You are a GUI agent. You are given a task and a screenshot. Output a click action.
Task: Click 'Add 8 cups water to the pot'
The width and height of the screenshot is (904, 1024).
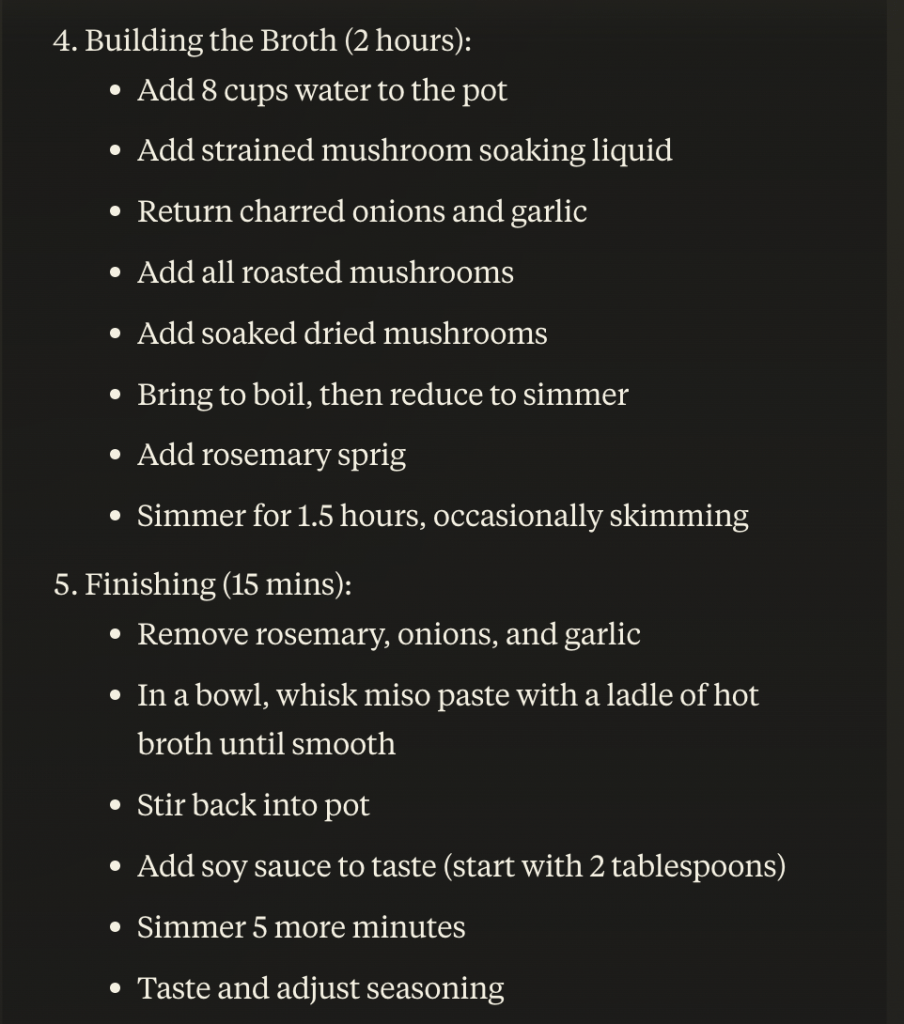point(322,90)
